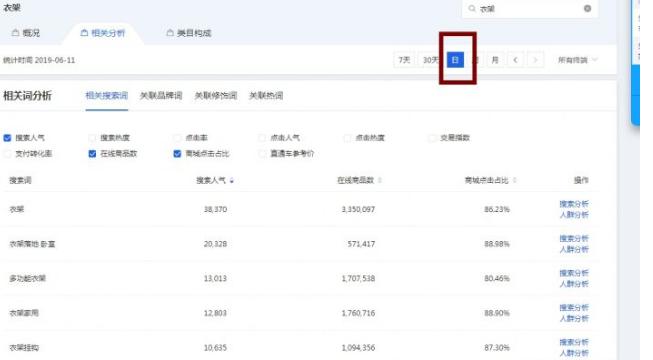The height and width of the screenshot is (360, 653).
Task: Click the 搜索人气 value 38,370
Action: pos(215,209)
